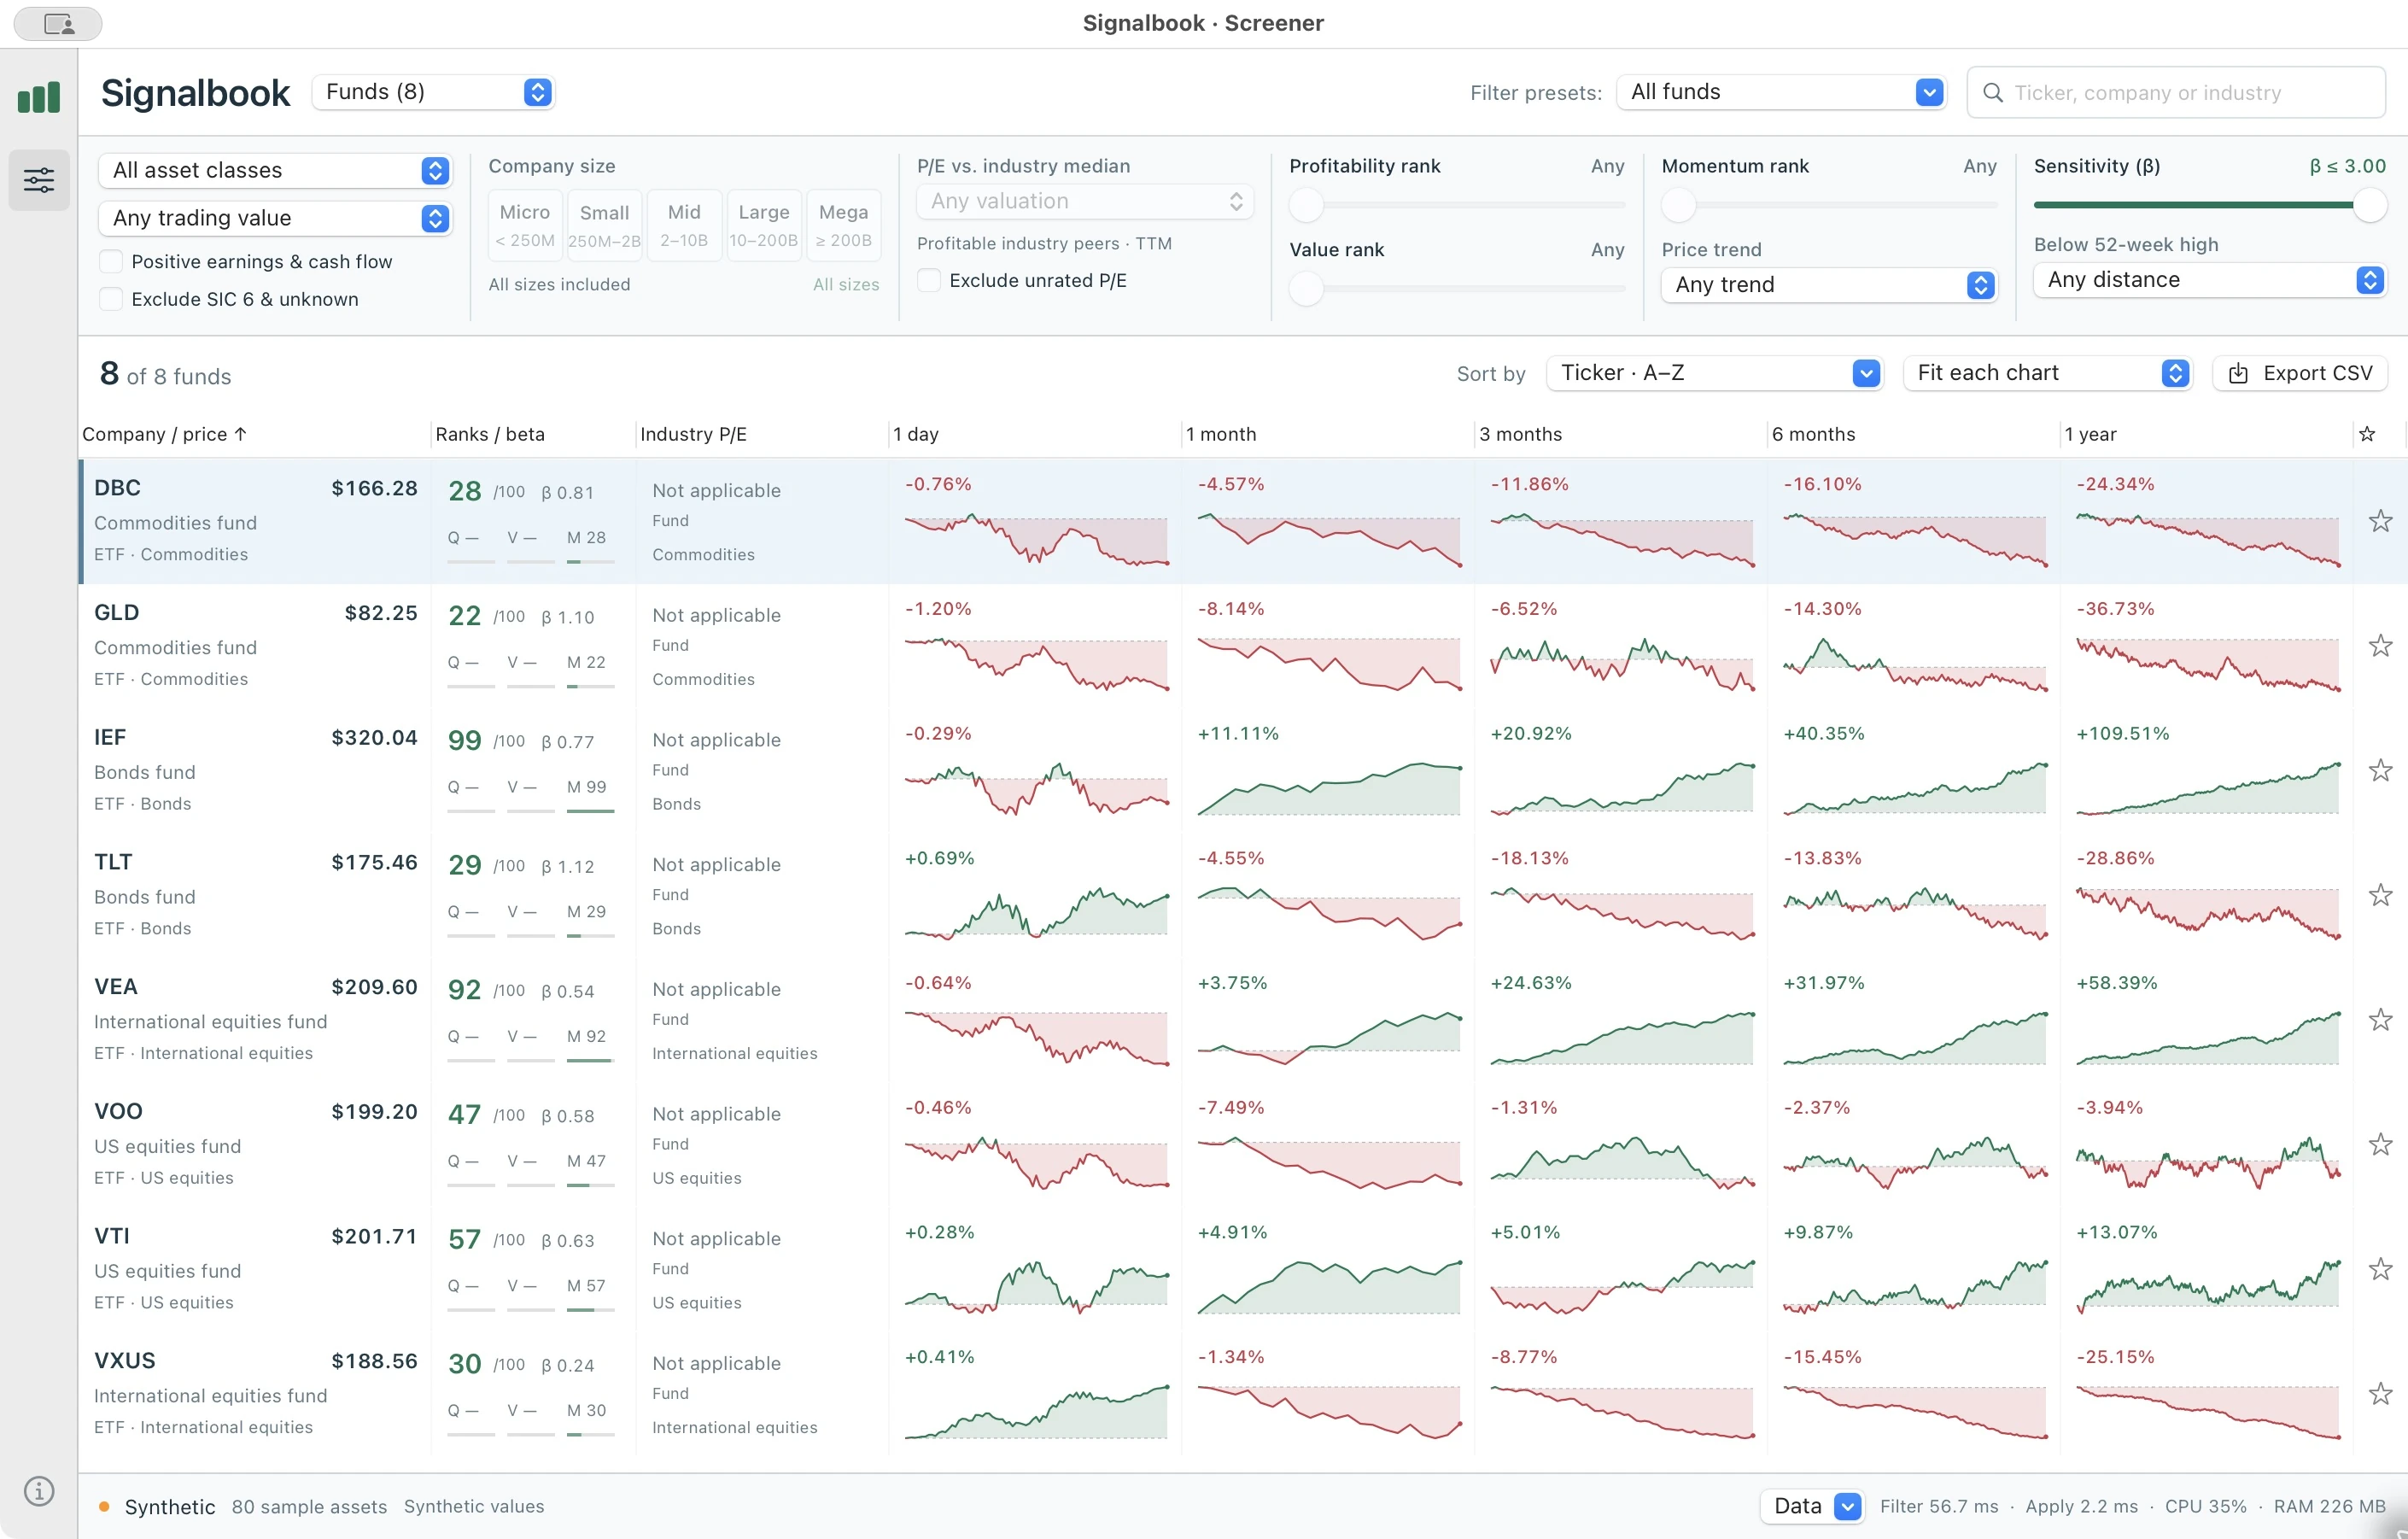
Task: Enable Positive earnings & cash flow checkbox
Action: (x=111, y=262)
